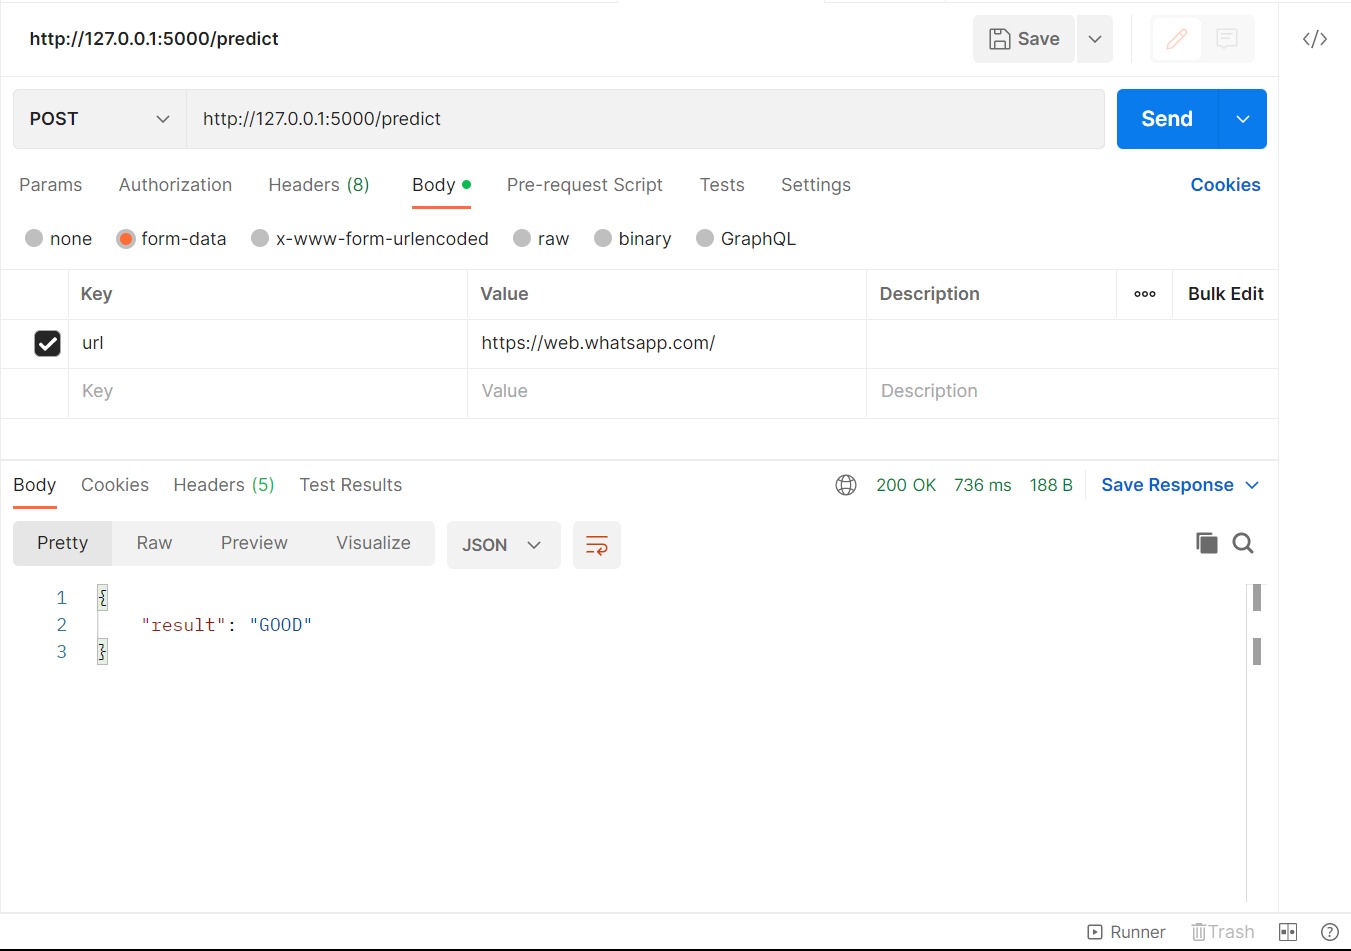Open the comments icon
Image resolution: width=1351 pixels, height=951 pixels.
[x=1227, y=39]
